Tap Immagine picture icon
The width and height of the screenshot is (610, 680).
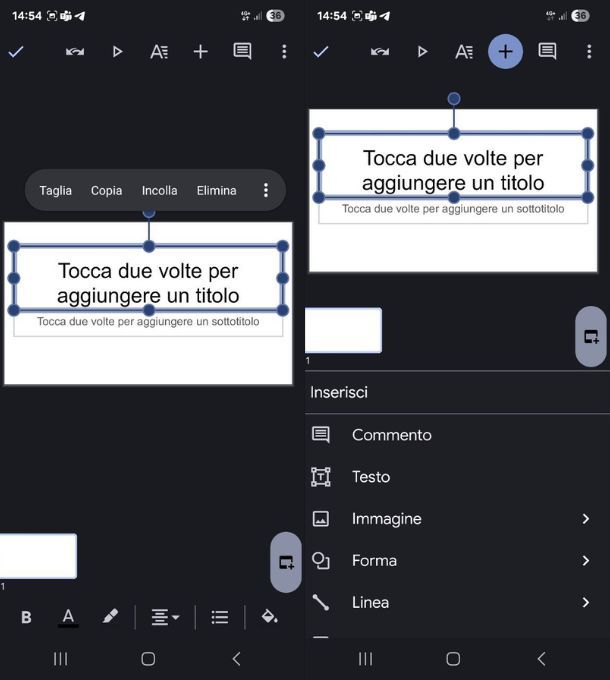pos(321,519)
